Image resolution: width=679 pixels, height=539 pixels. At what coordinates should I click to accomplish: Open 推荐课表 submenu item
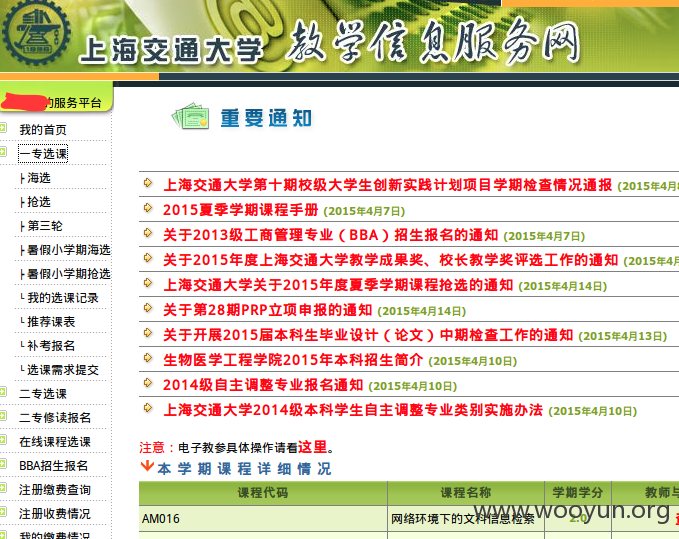point(51,322)
